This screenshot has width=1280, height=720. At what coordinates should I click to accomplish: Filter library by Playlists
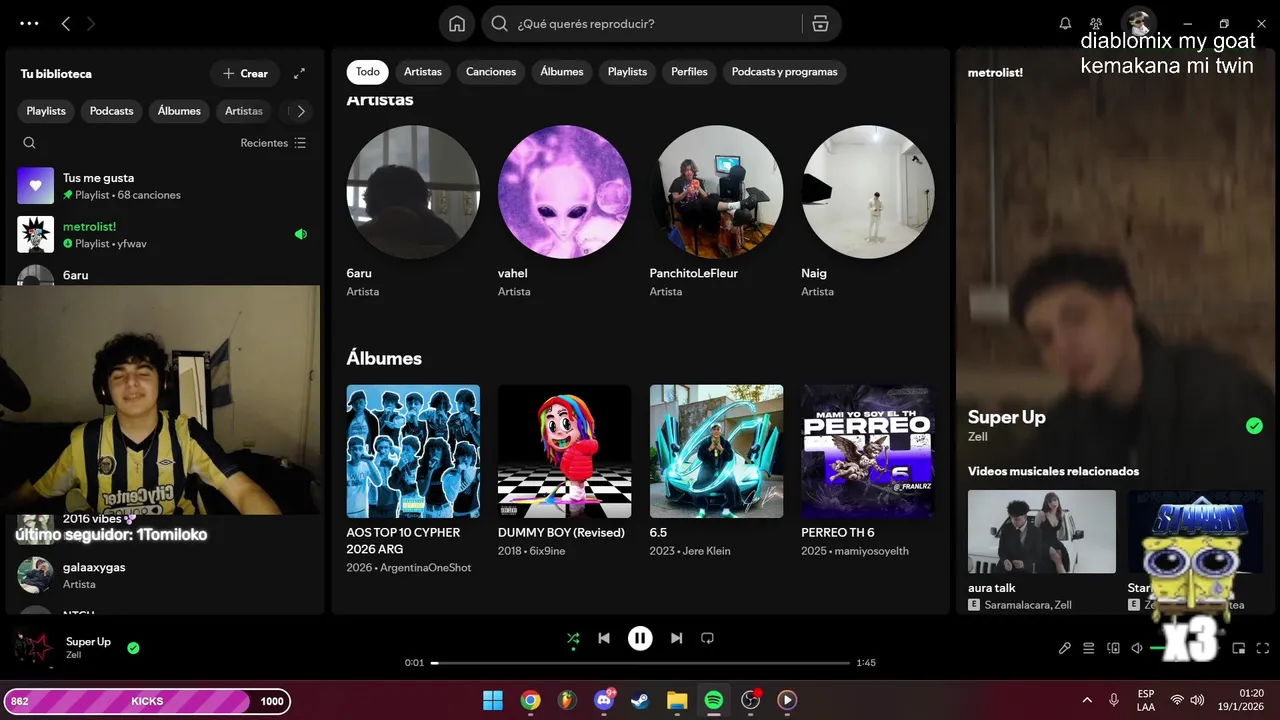point(46,111)
